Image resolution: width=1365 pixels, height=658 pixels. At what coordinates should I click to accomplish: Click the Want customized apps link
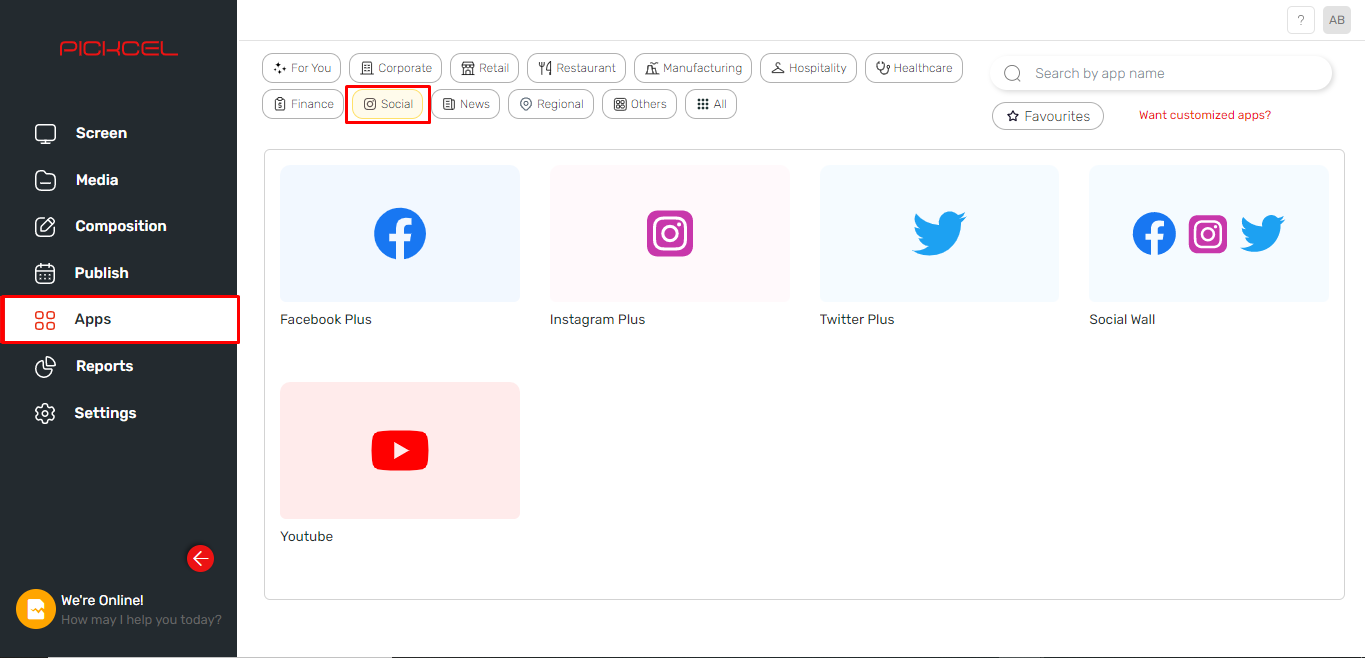click(x=1205, y=115)
